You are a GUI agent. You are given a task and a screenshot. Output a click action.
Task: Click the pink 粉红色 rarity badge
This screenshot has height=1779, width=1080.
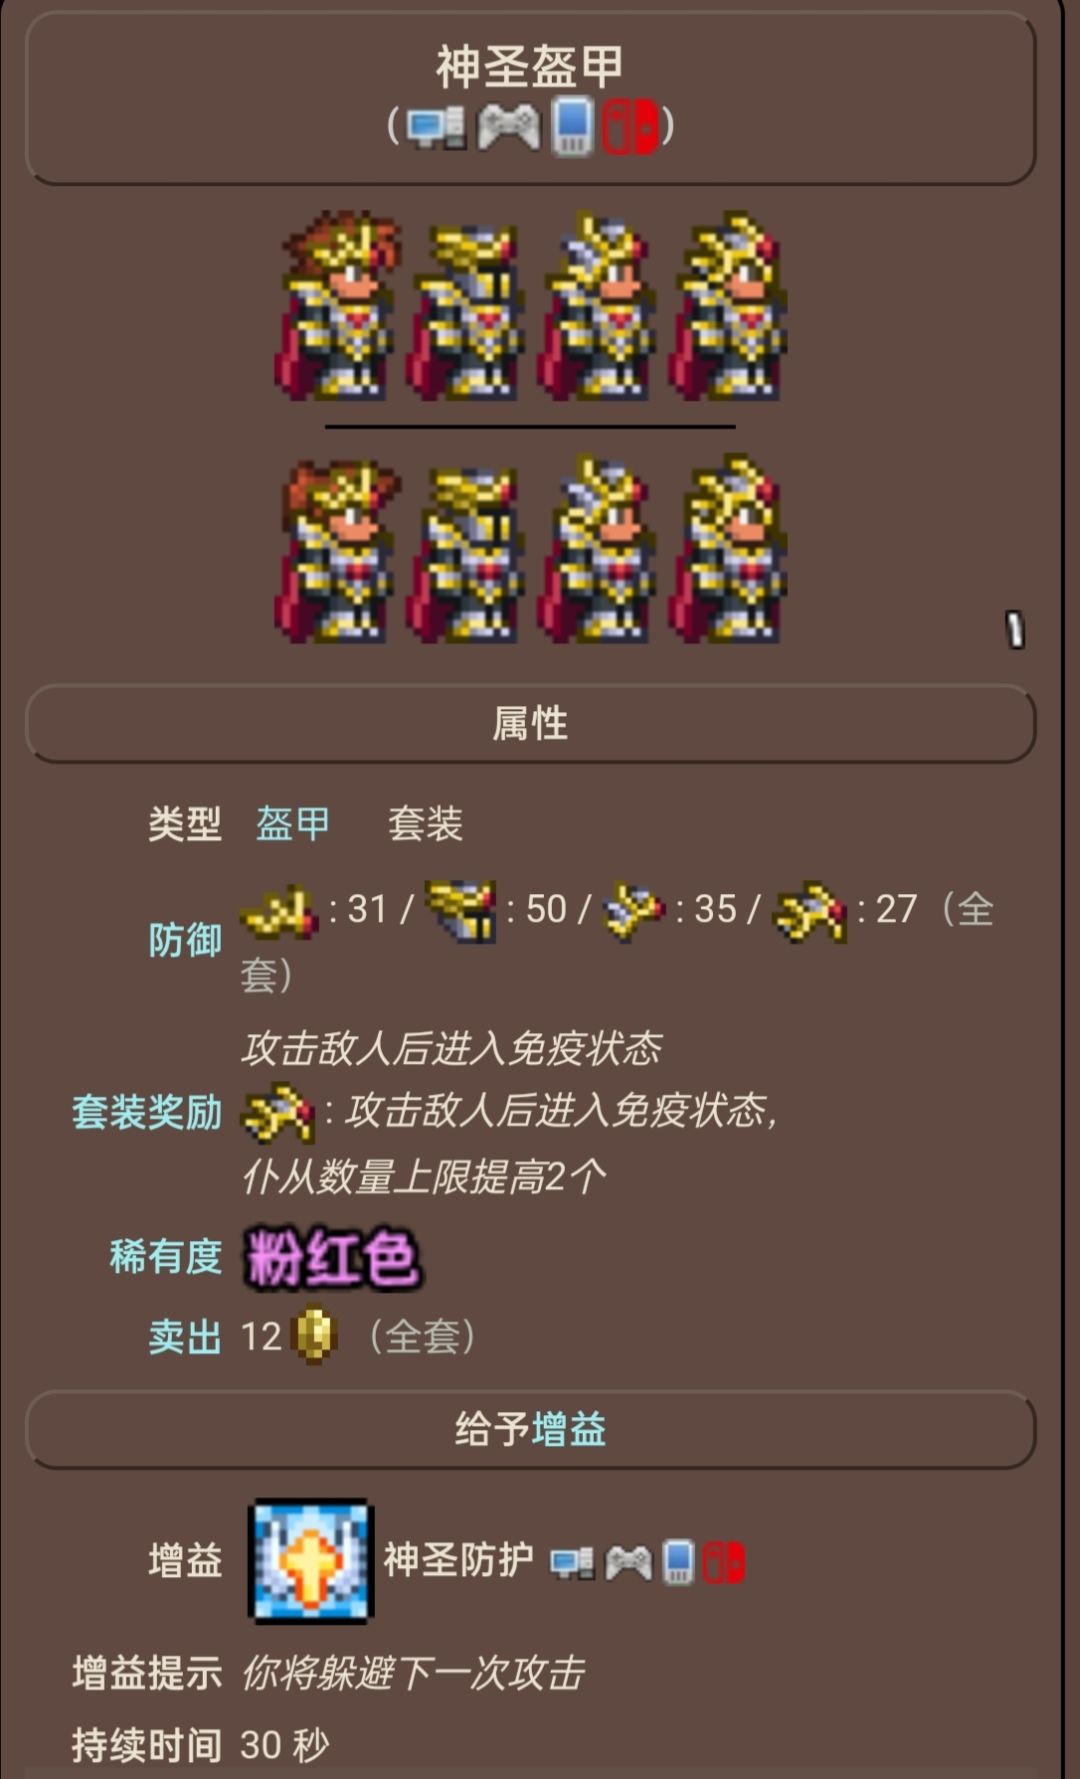(333, 1258)
